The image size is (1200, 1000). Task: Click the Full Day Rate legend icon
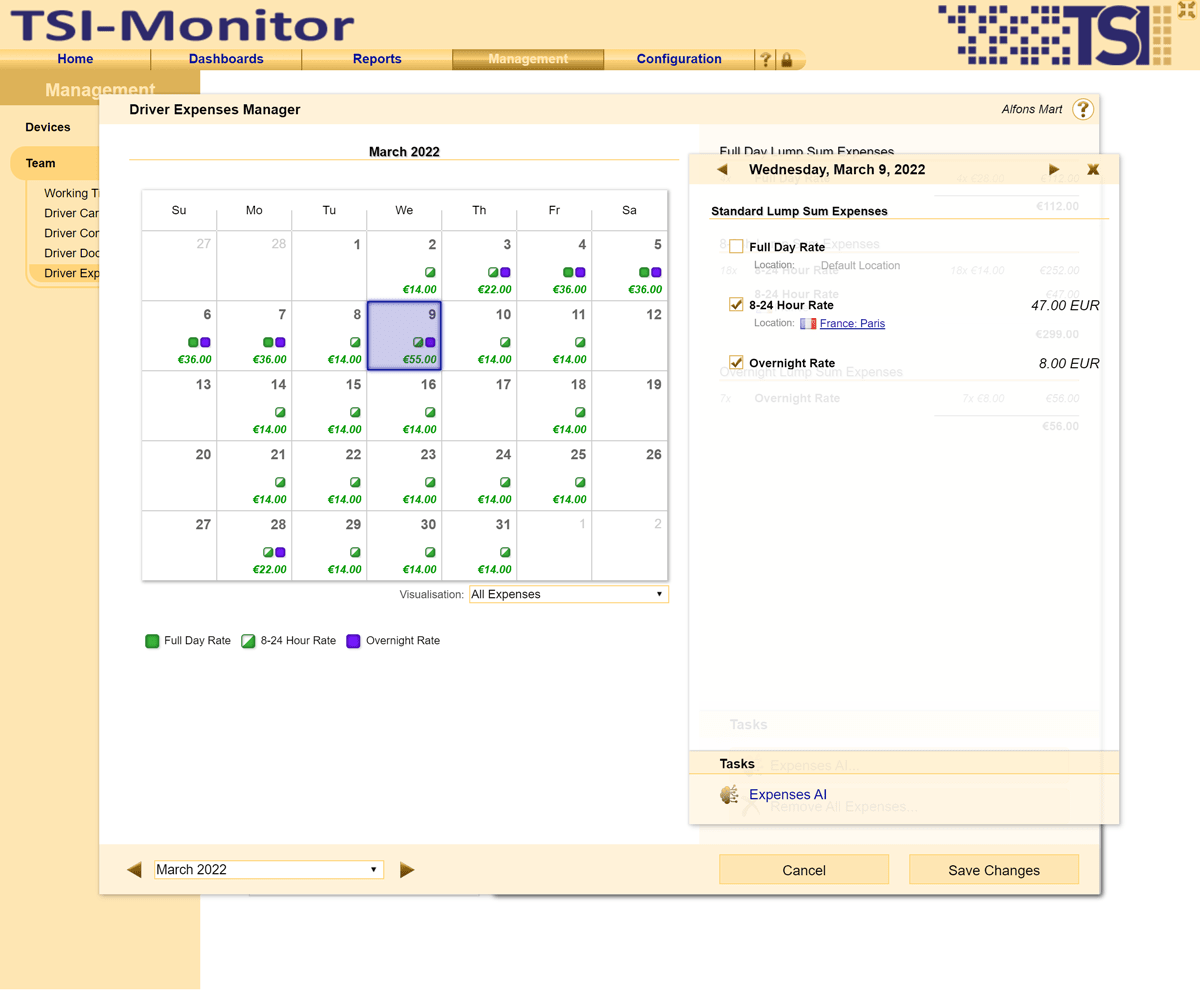click(152, 641)
